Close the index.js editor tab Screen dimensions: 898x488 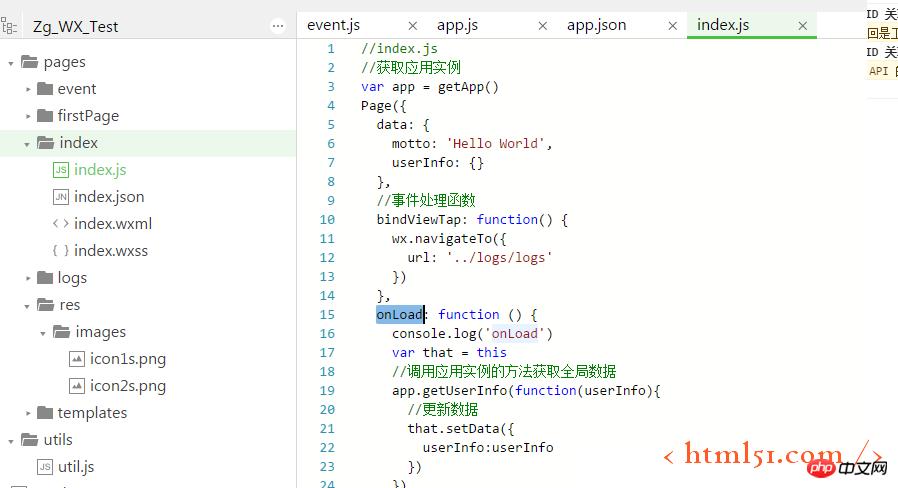pos(803,26)
